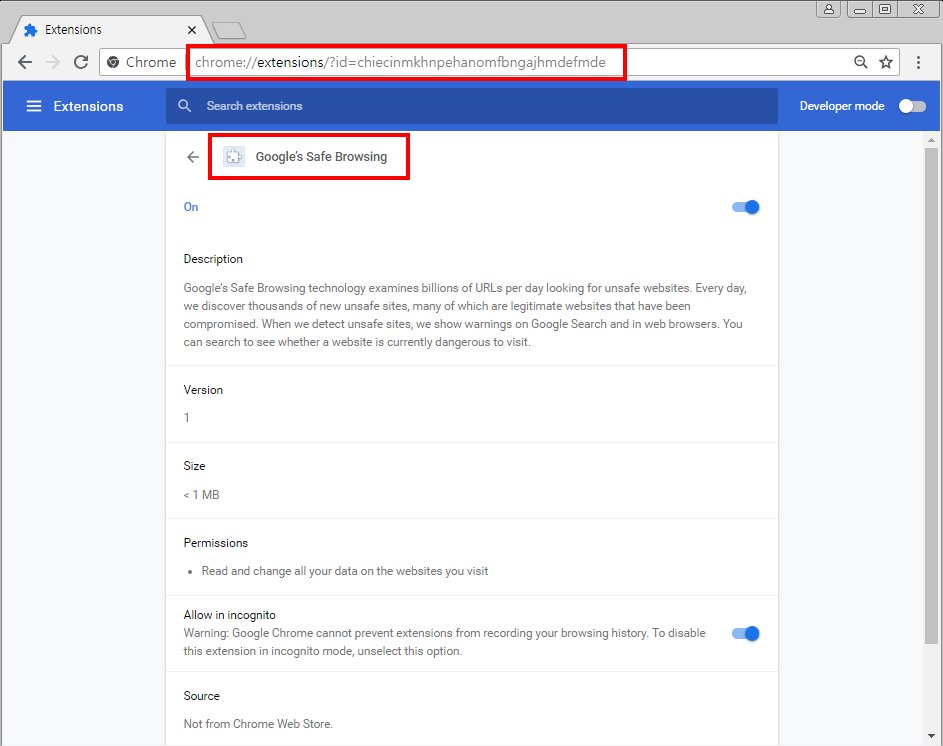
Task: Maximize the Chrome window
Action: (x=885, y=9)
